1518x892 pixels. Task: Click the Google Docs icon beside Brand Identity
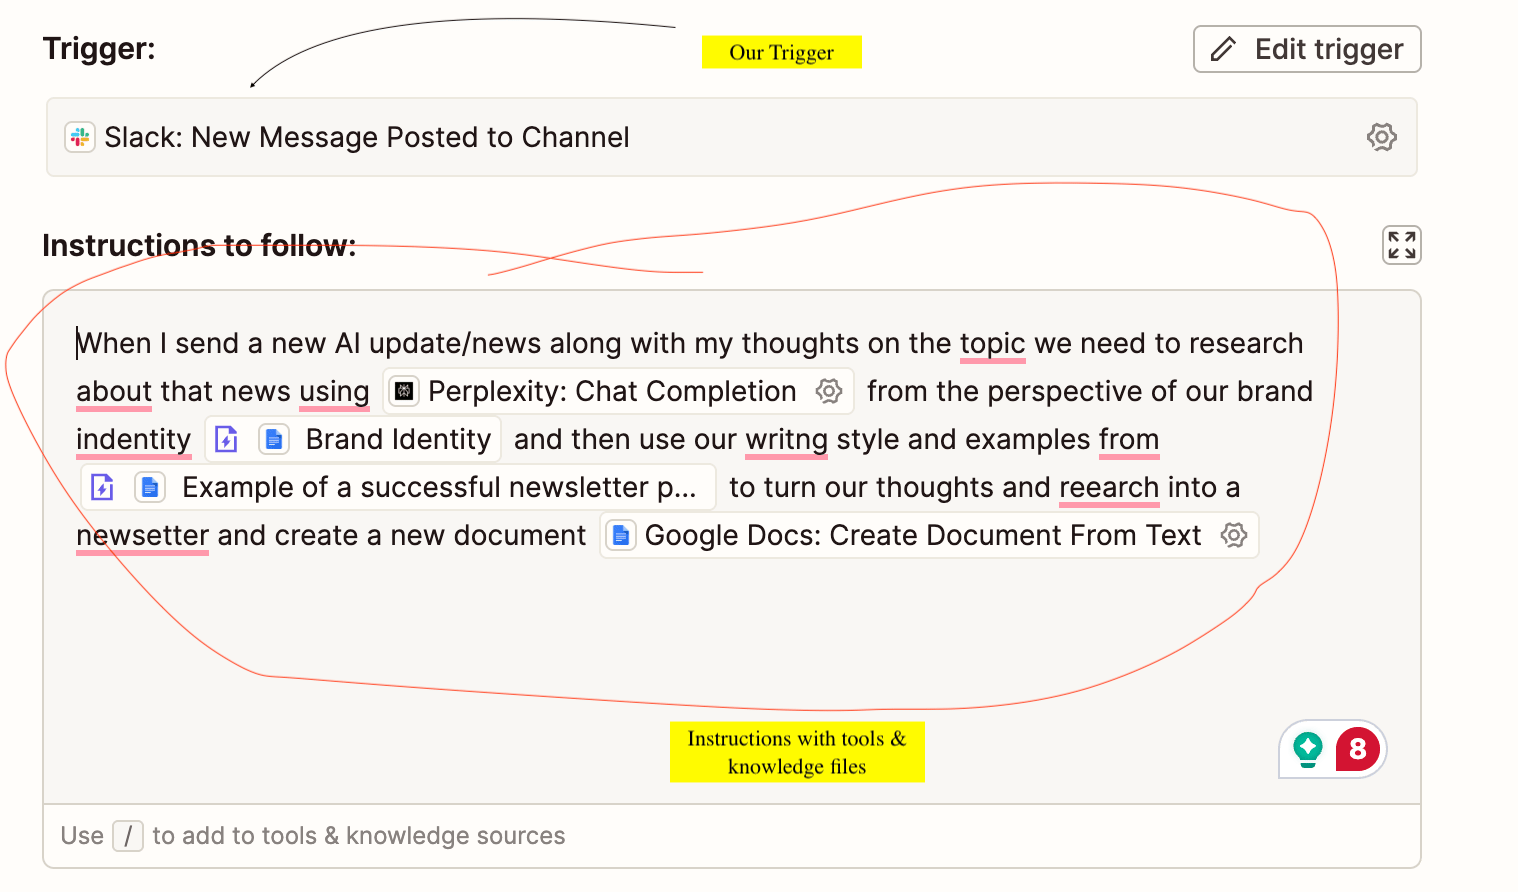pyautogui.click(x=274, y=439)
